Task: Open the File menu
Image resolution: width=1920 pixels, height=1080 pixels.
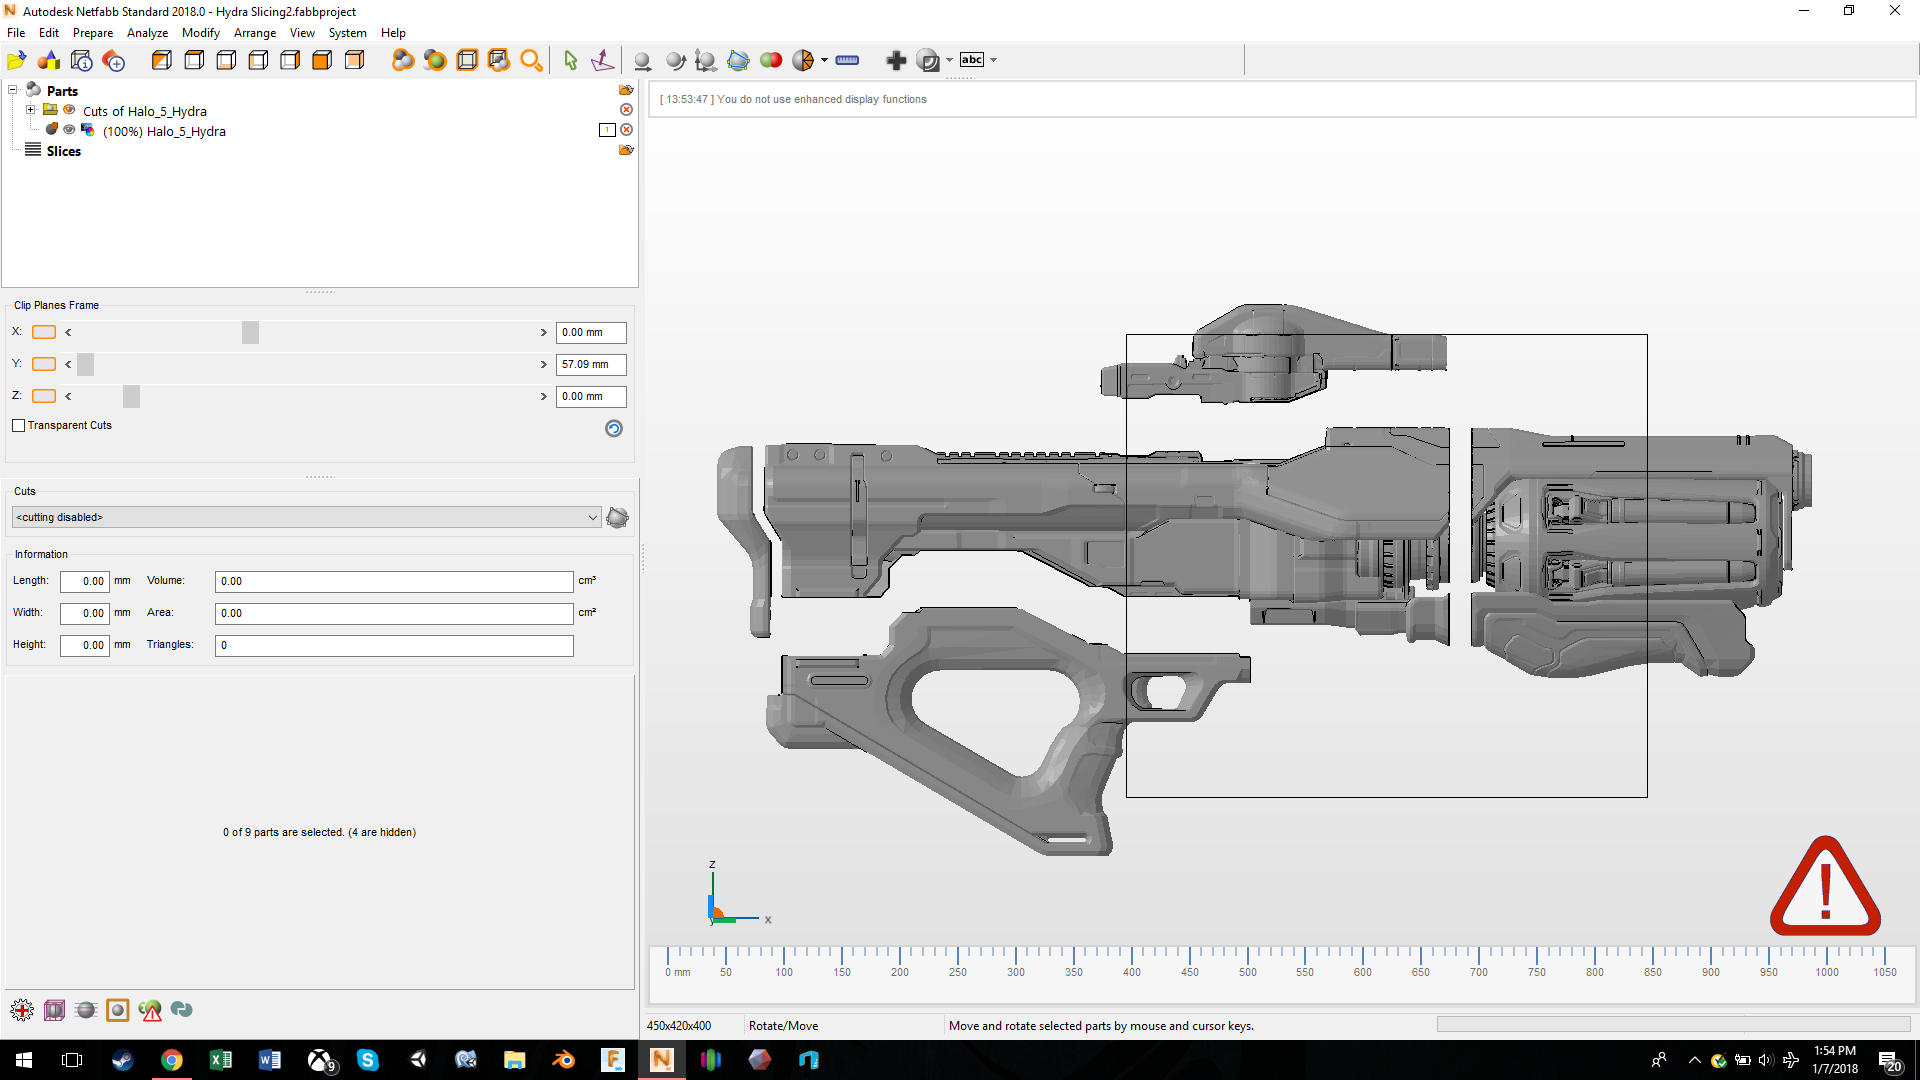Action: [x=16, y=33]
